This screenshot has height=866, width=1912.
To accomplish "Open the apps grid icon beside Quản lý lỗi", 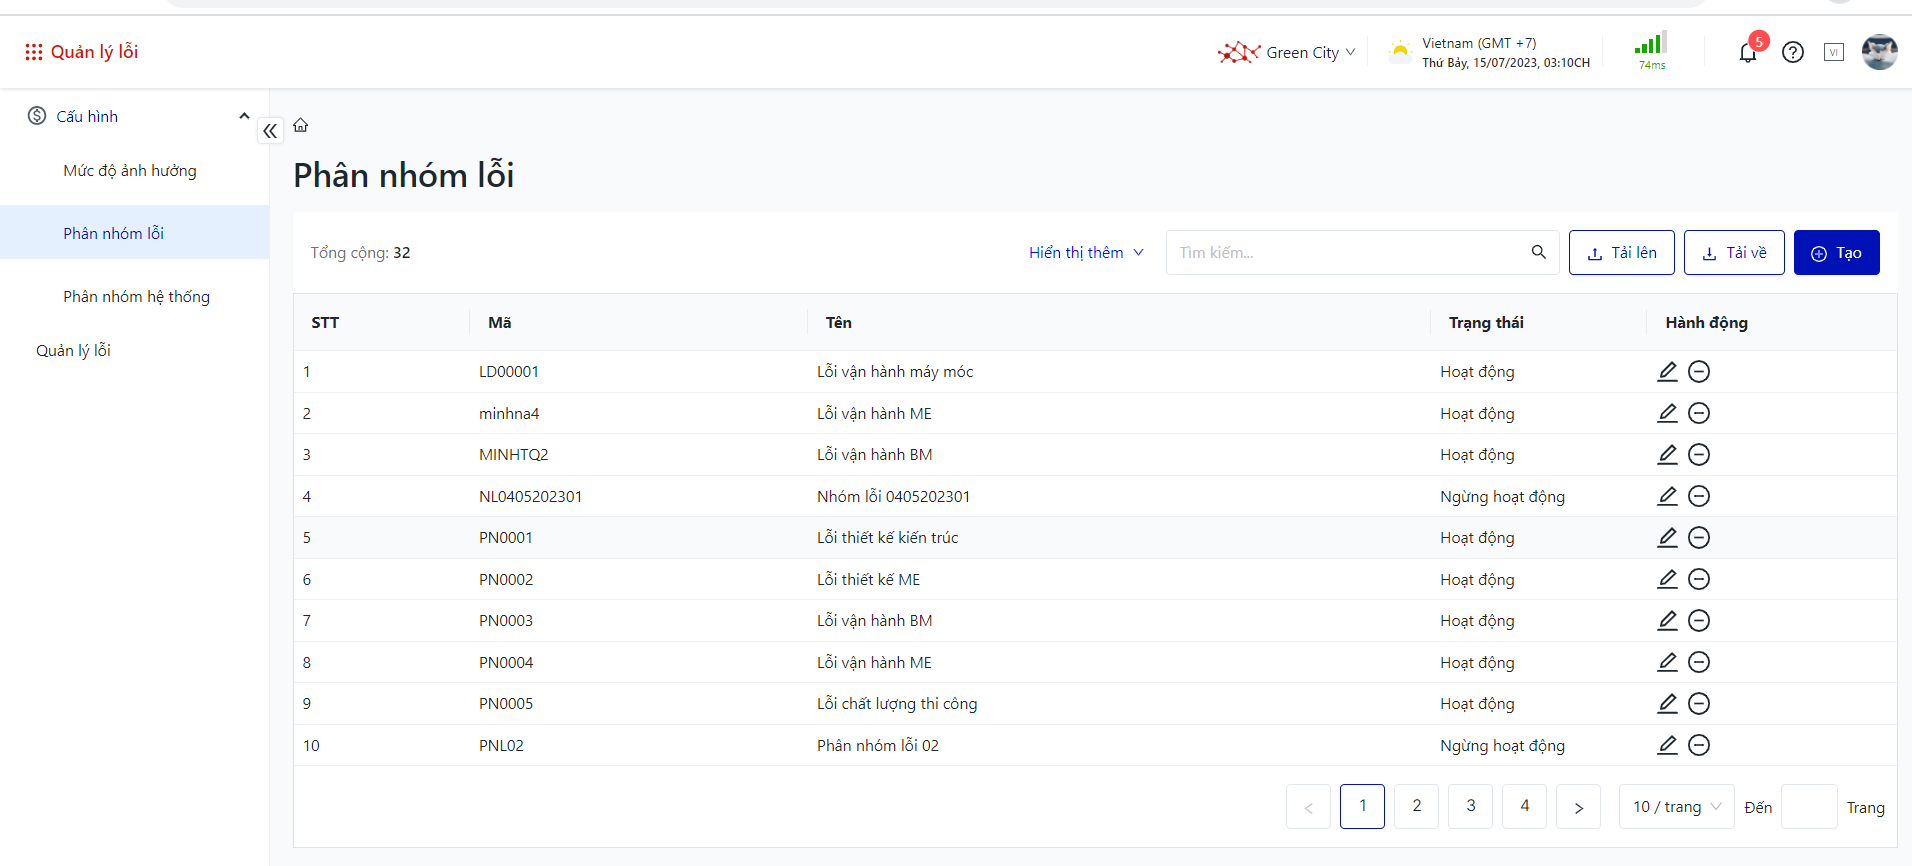I will (x=34, y=52).
